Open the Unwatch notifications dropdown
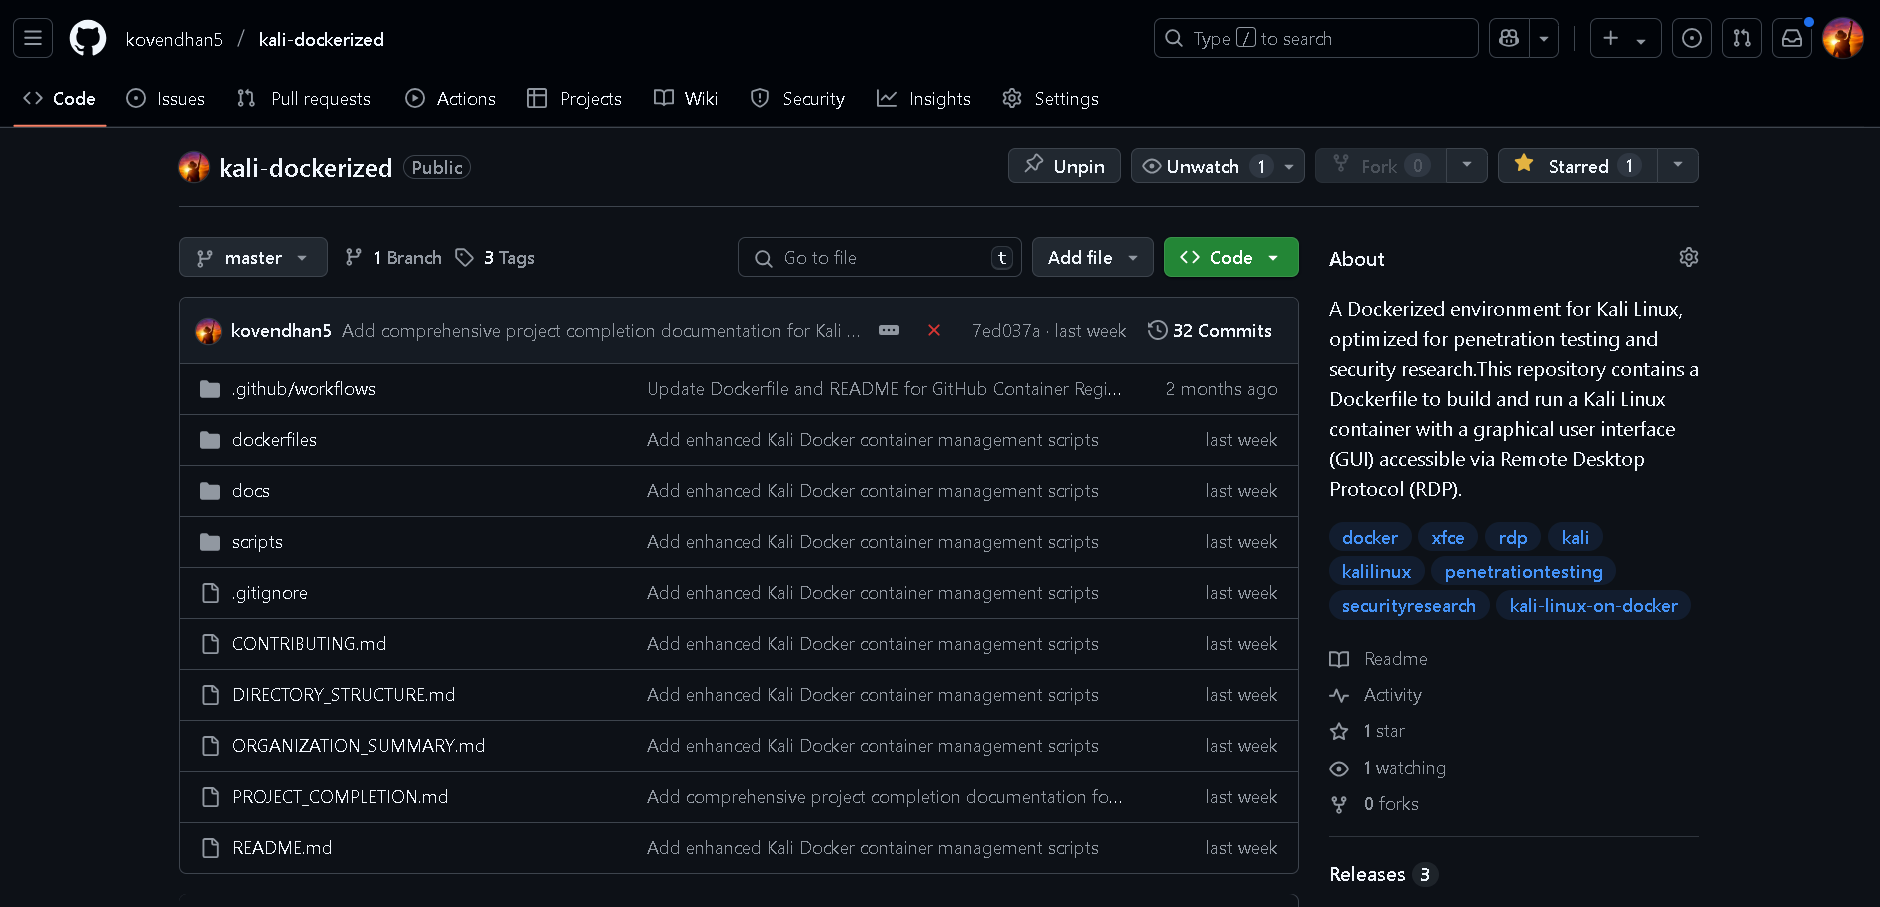 1217,166
